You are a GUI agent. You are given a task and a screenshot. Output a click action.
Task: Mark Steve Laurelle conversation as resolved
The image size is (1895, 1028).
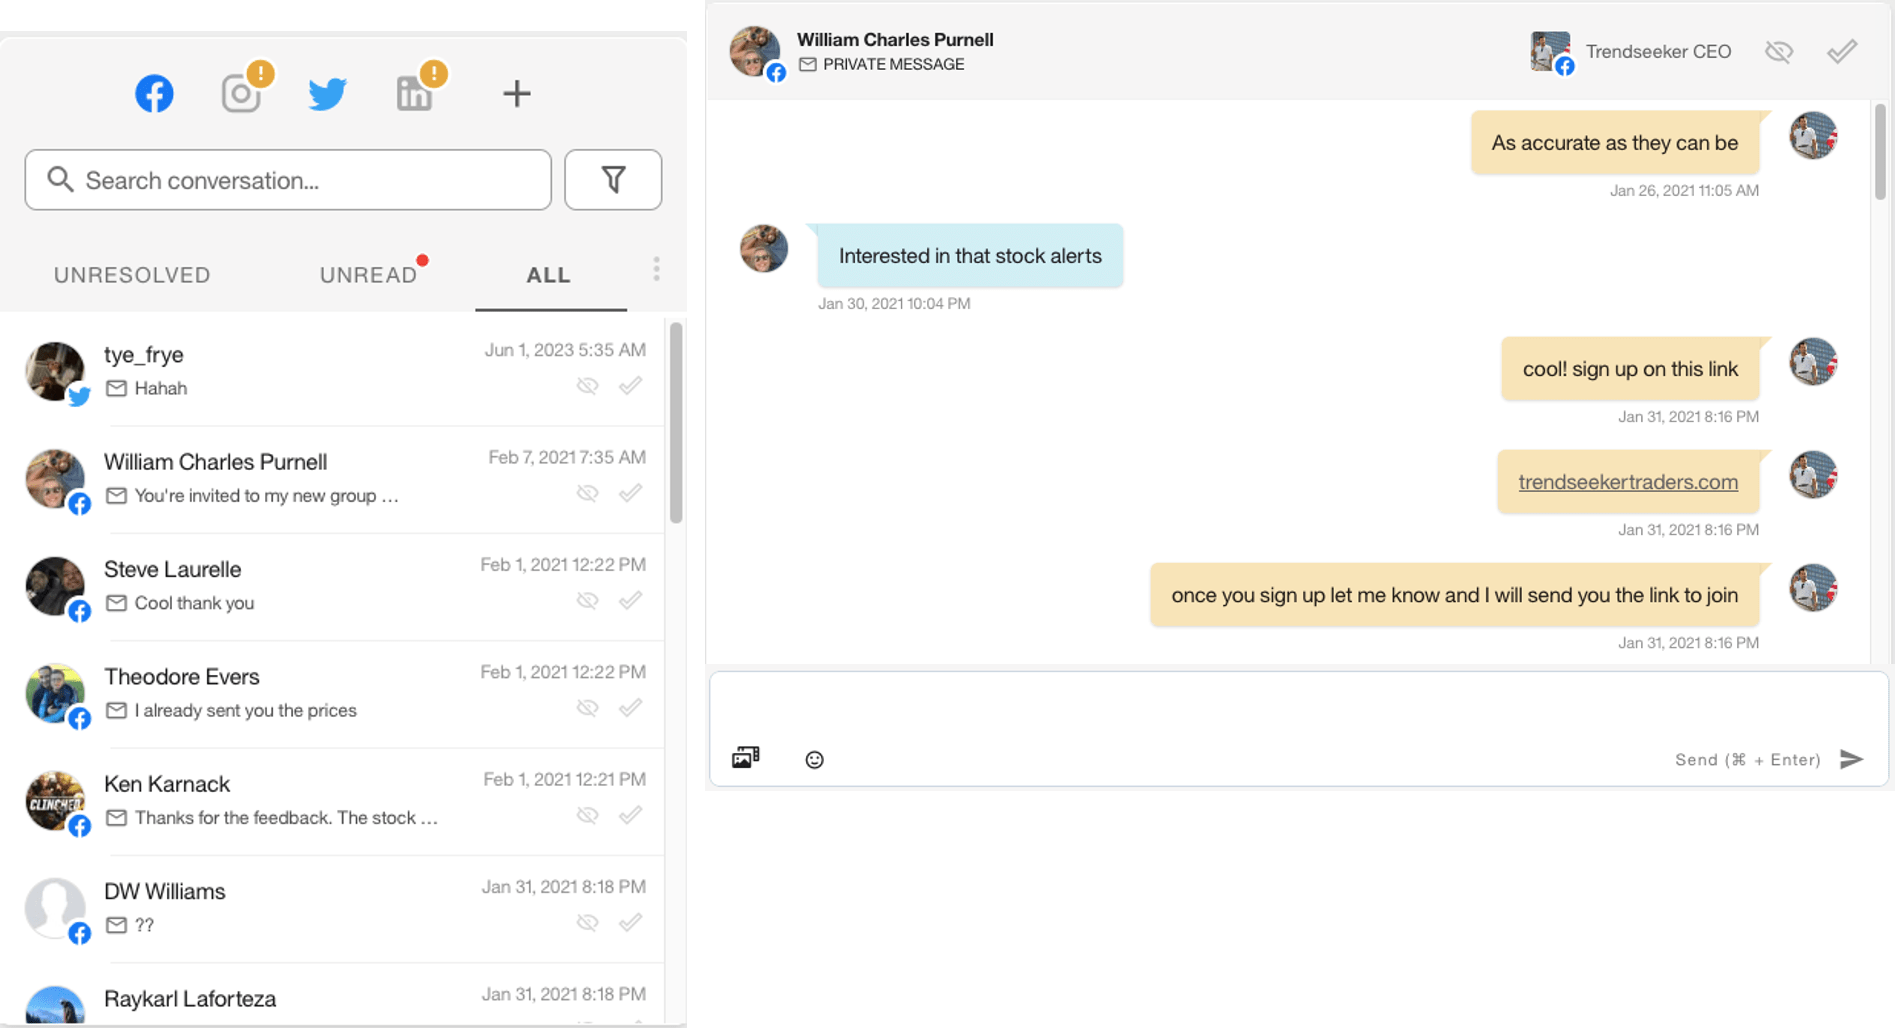point(630,600)
